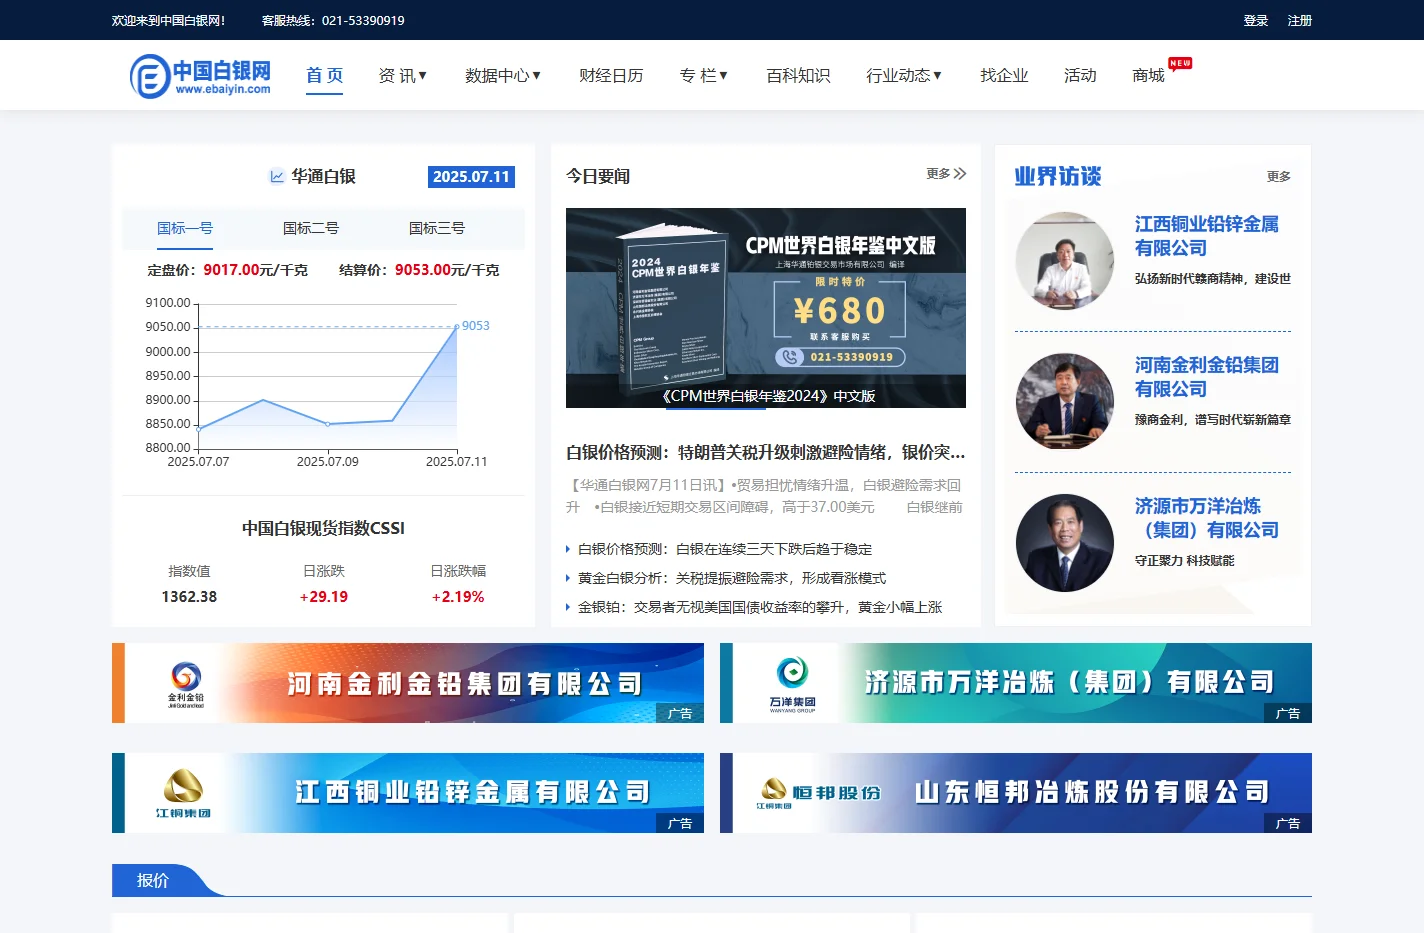Open the CPM世界白银年鉴 banner image
The width and height of the screenshot is (1424, 933).
point(766,308)
